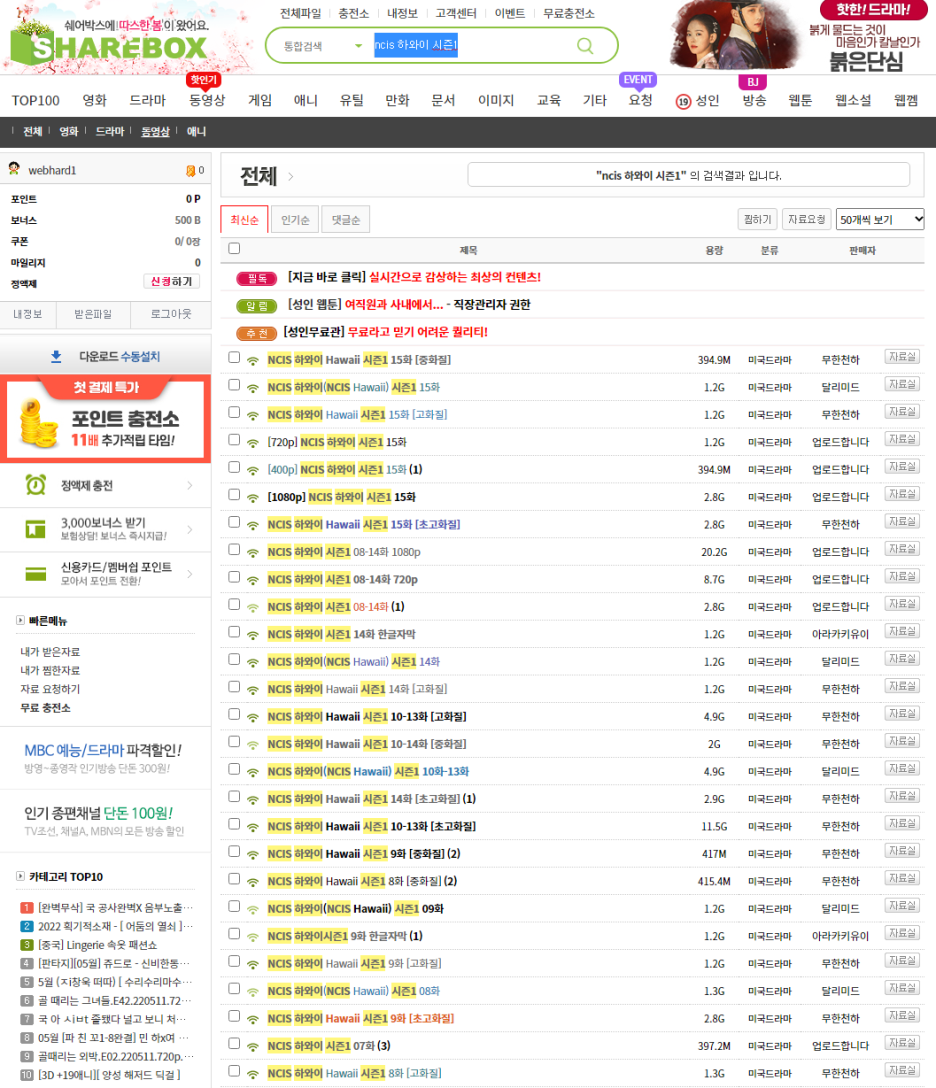Open the 인기 종편채널 단돈 100원 banner
The image size is (936, 1088).
pos(104,821)
